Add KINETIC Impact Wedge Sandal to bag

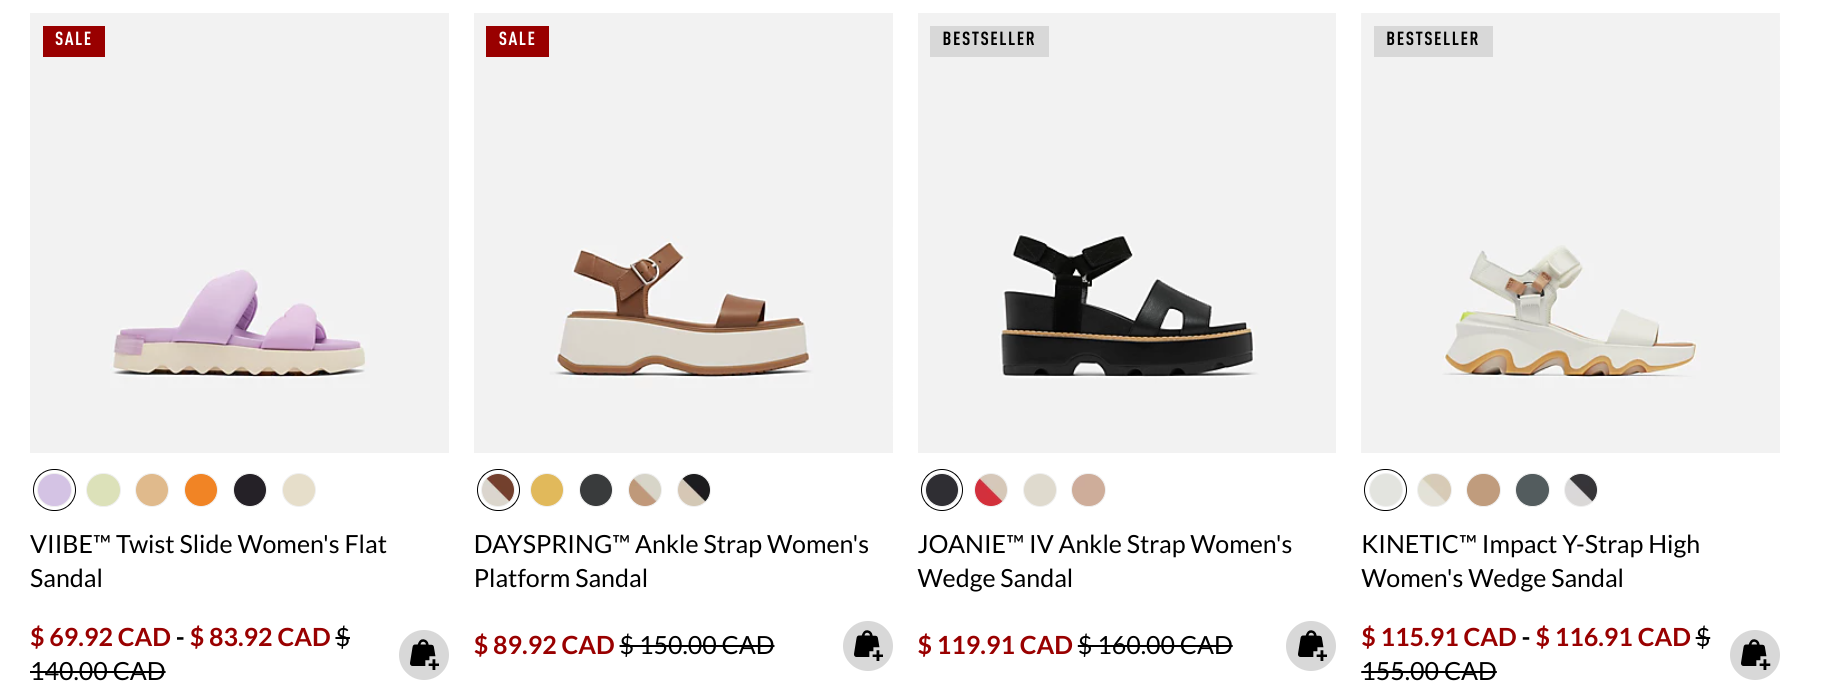tap(1755, 655)
